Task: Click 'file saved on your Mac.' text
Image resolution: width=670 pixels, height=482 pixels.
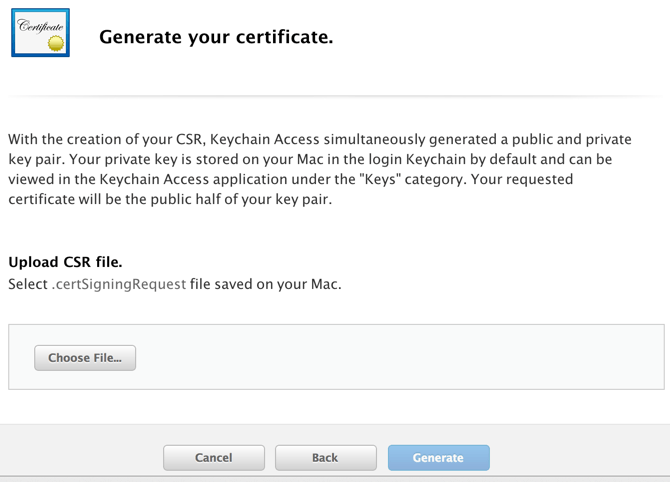Action: click(266, 284)
